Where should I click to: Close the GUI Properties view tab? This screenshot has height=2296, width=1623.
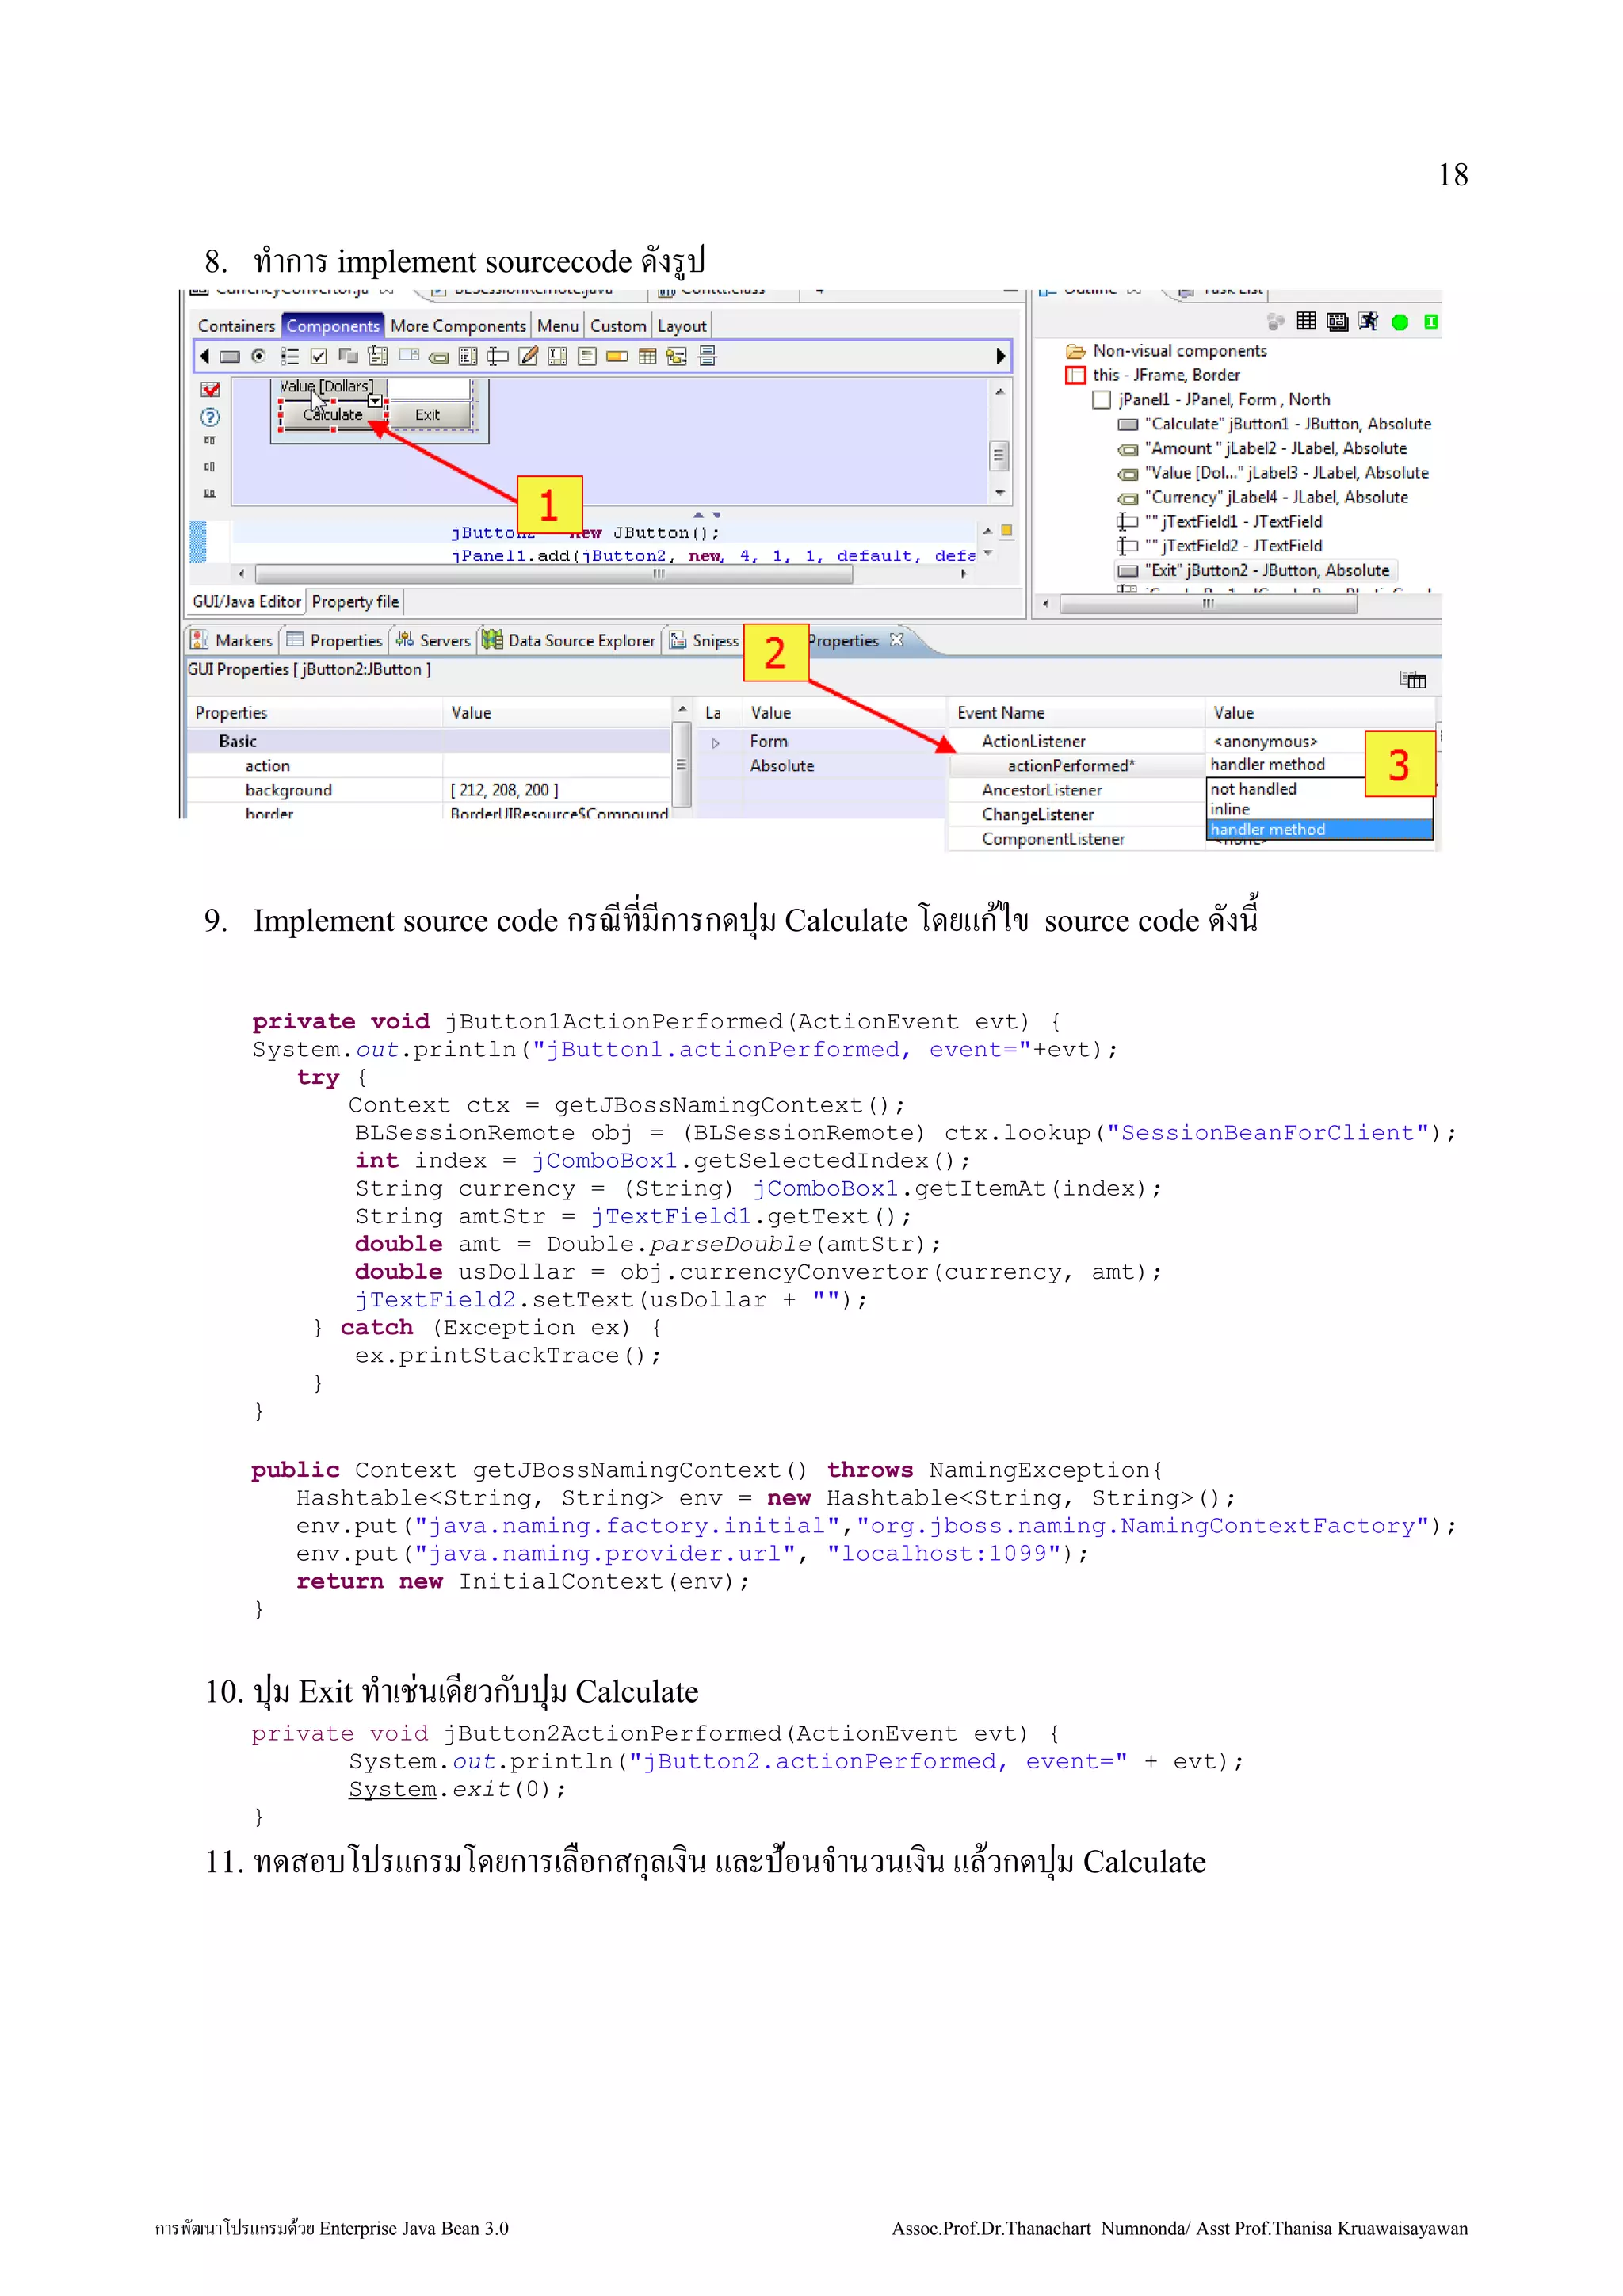click(897, 640)
